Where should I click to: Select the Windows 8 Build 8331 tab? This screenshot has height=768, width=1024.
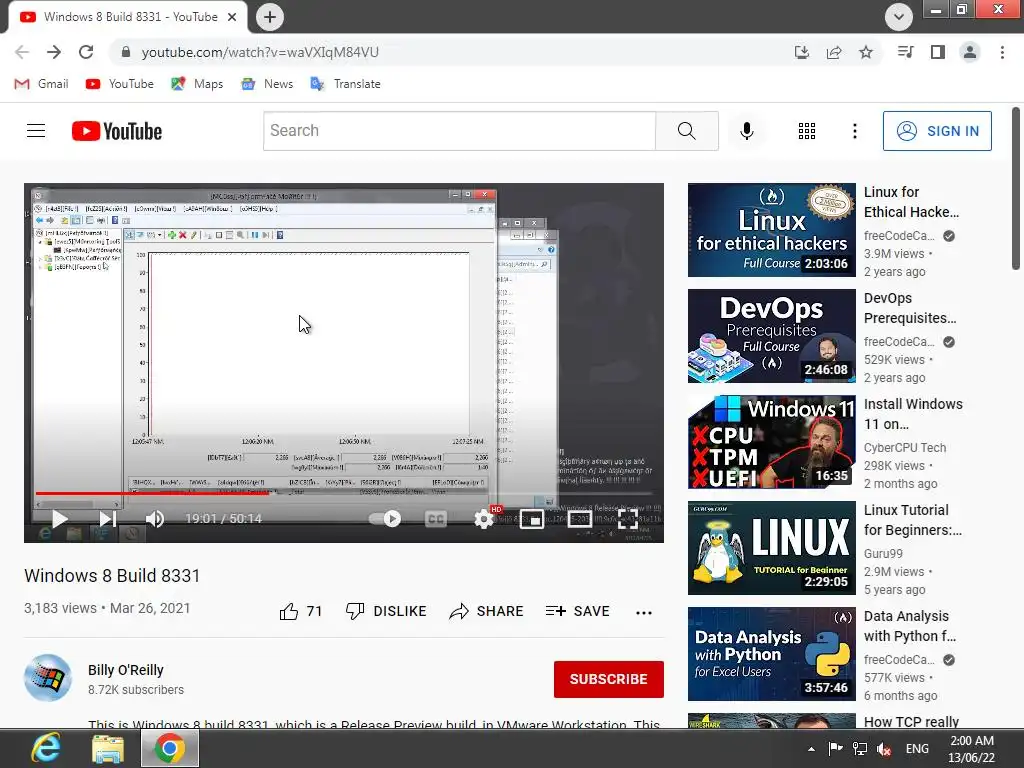coord(128,17)
